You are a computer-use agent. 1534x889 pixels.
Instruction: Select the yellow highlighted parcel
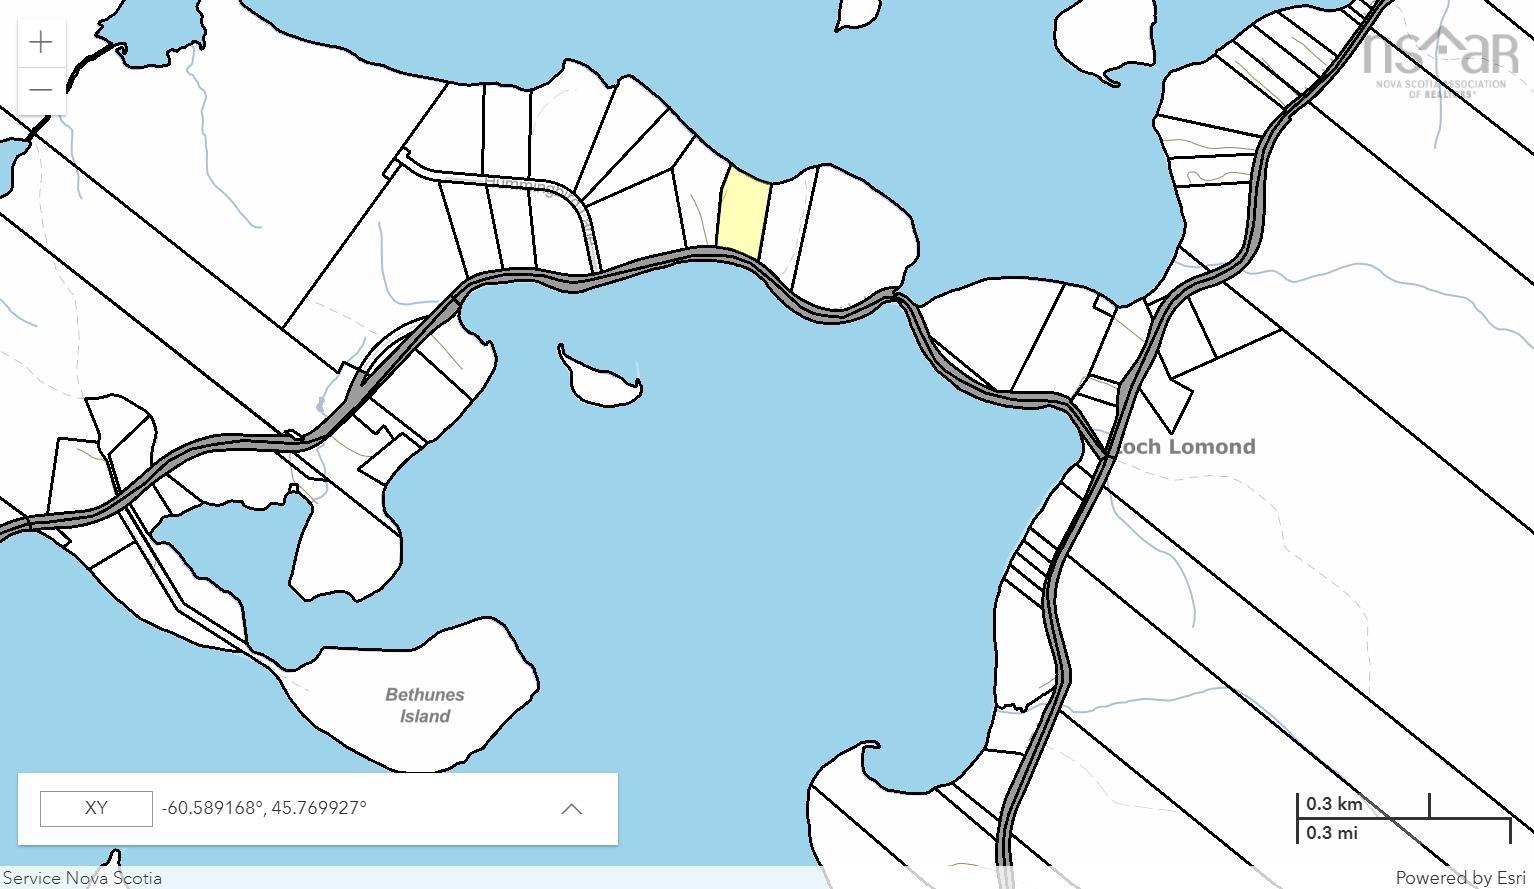(x=743, y=212)
